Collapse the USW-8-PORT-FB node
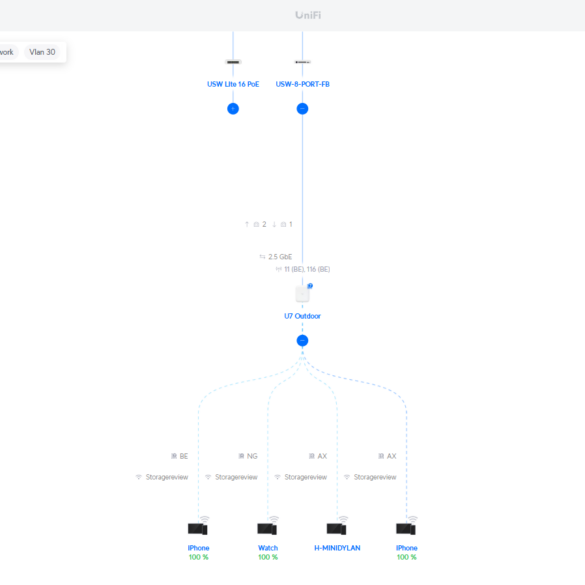The height and width of the screenshot is (585, 585). pos(303,109)
